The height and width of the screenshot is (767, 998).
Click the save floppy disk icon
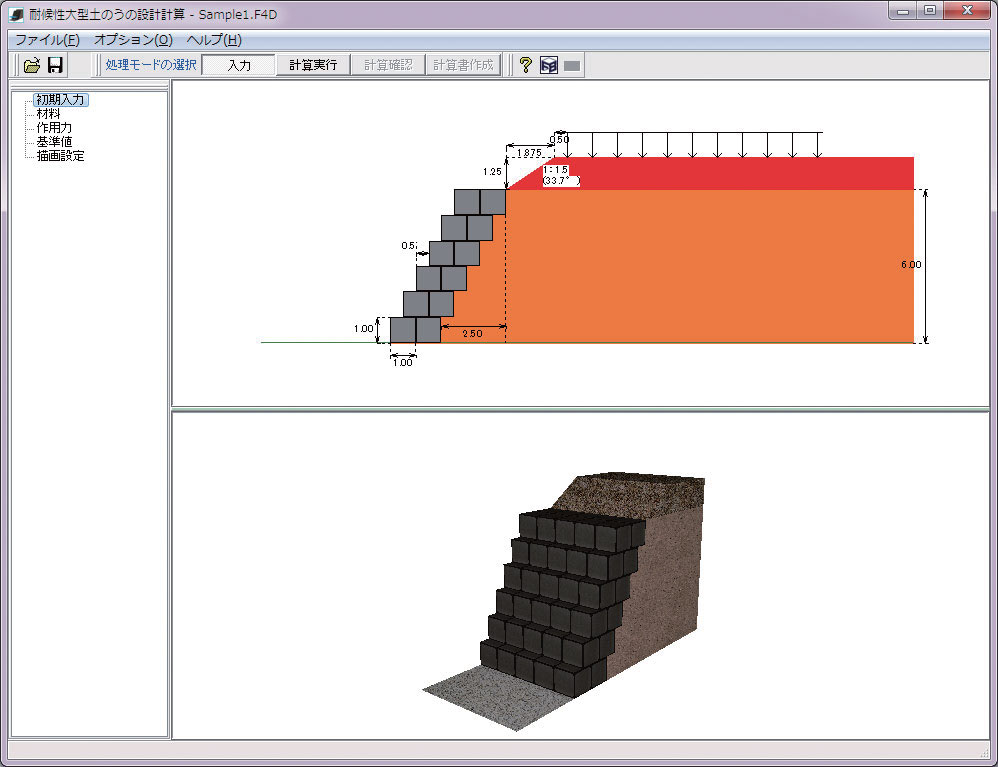coord(55,65)
